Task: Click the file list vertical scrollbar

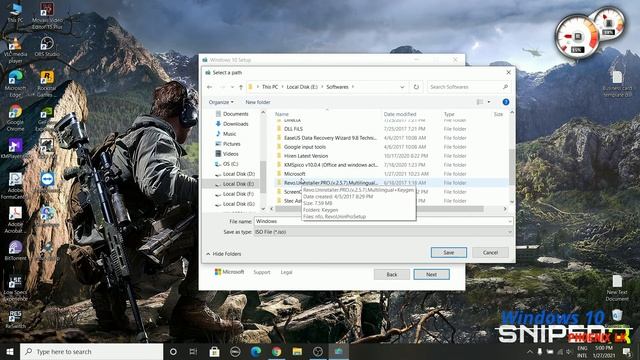Action: coord(512,167)
